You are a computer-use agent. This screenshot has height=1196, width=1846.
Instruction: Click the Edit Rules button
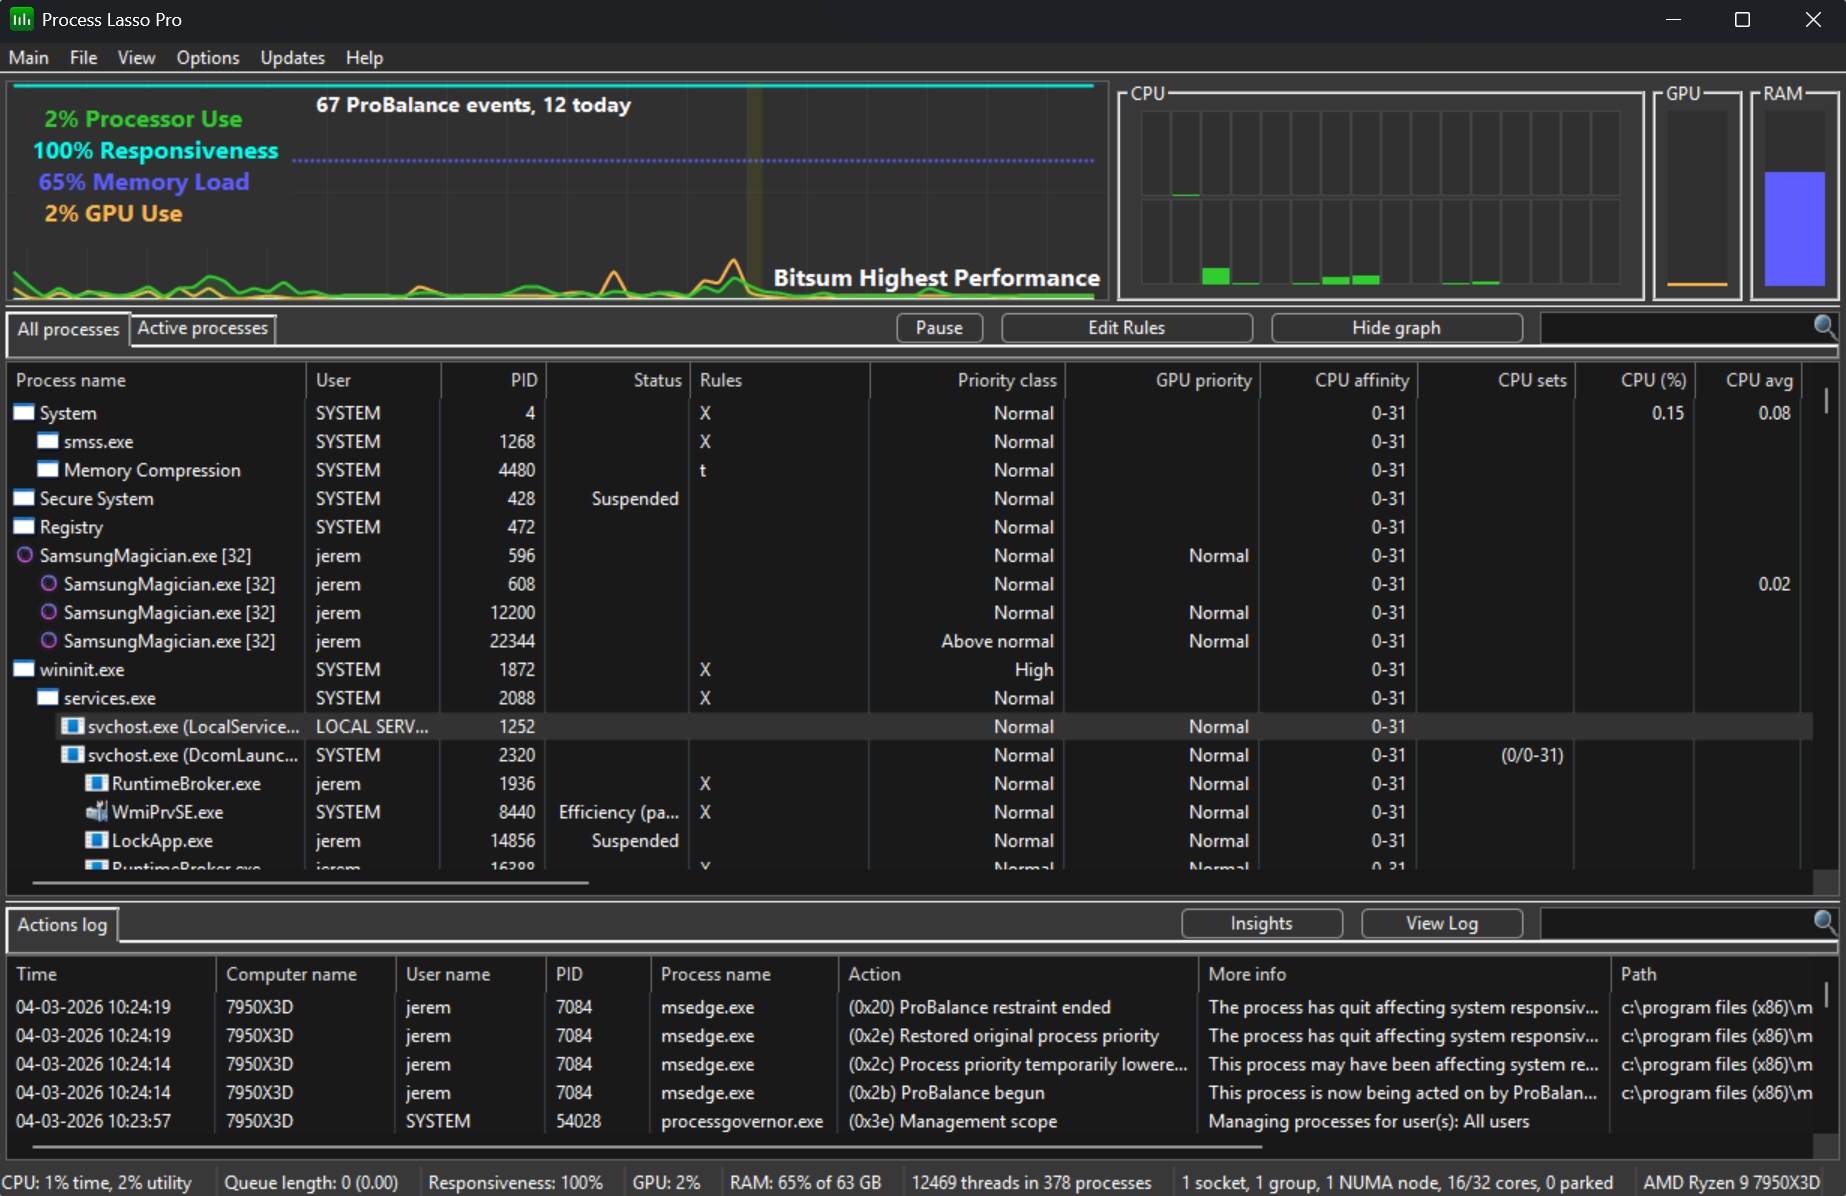click(x=1126, y=327)
